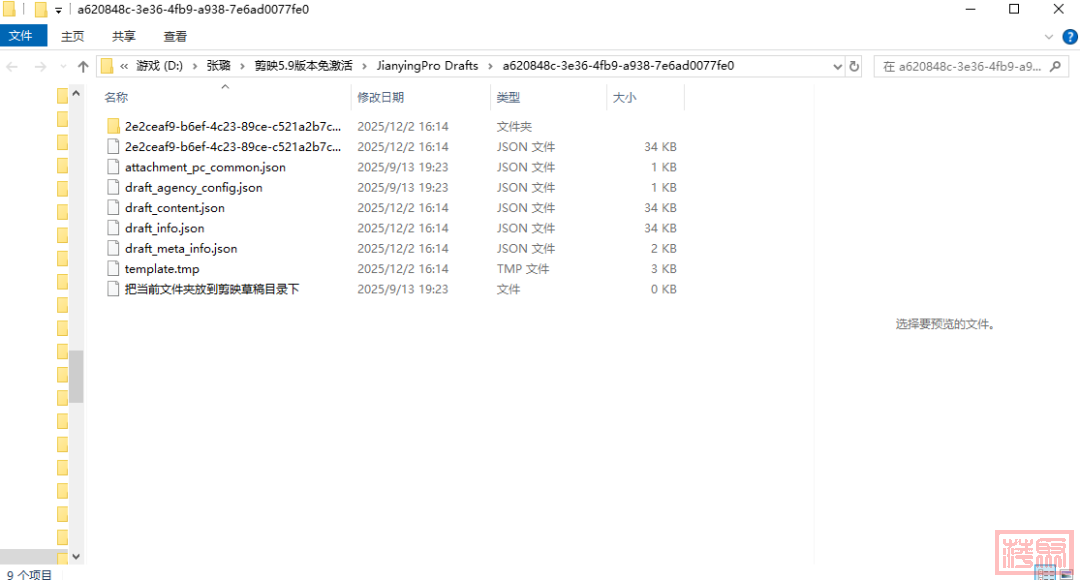The height and width of the screenshot is (580, 1080).
Task: Open the 文件 menu
Action: (21, 36)
